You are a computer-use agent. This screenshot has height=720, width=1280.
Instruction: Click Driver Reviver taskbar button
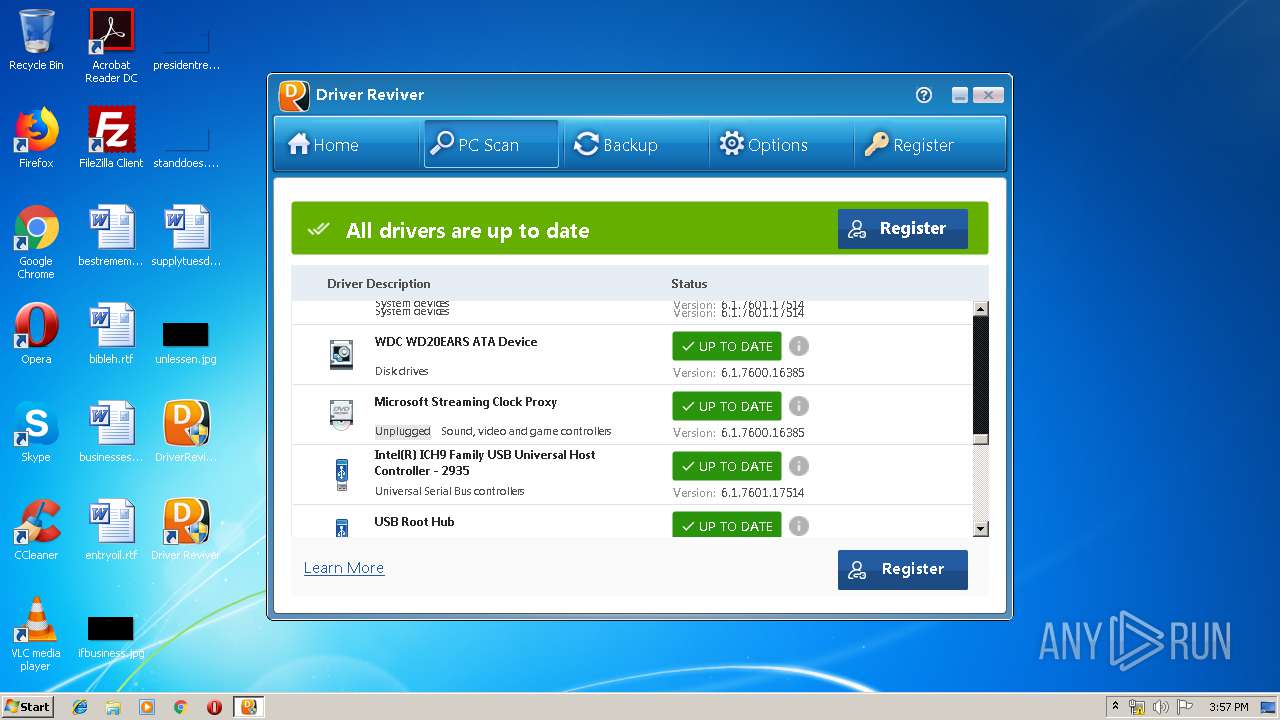pos(249,707)
